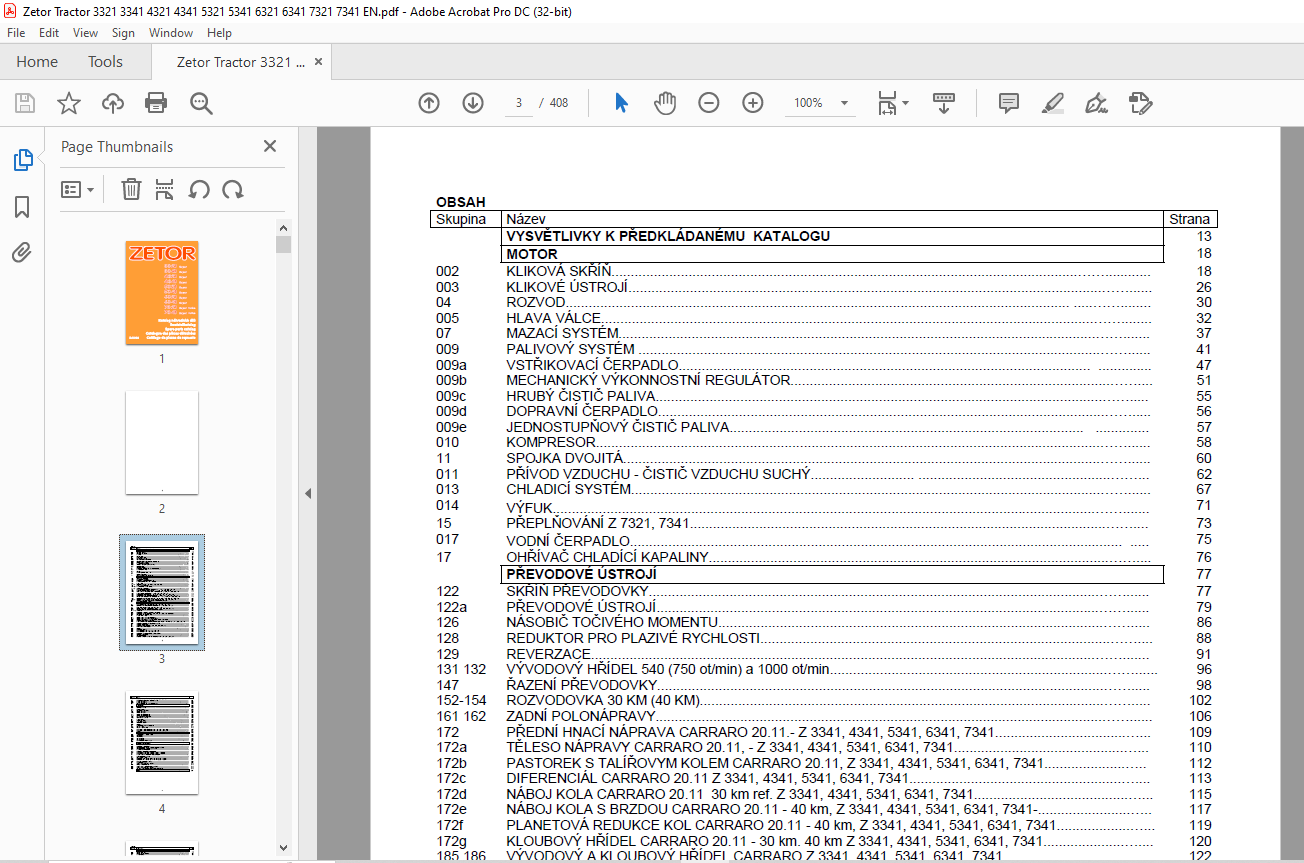The height and width of the screenshot is (863, 1304).
Task: Delete selected pages with trash icon
Action: (x=131, y=189)
